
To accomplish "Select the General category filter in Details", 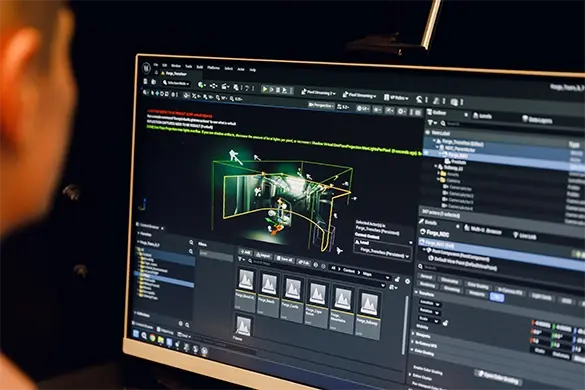I will pos(426,277).
